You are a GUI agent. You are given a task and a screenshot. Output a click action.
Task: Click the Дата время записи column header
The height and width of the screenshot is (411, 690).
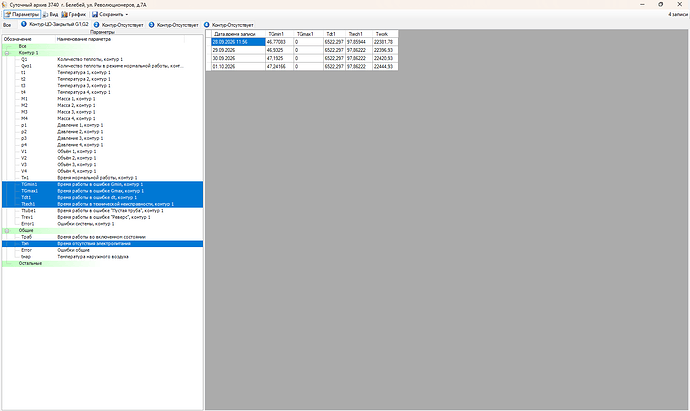(238, 34)
